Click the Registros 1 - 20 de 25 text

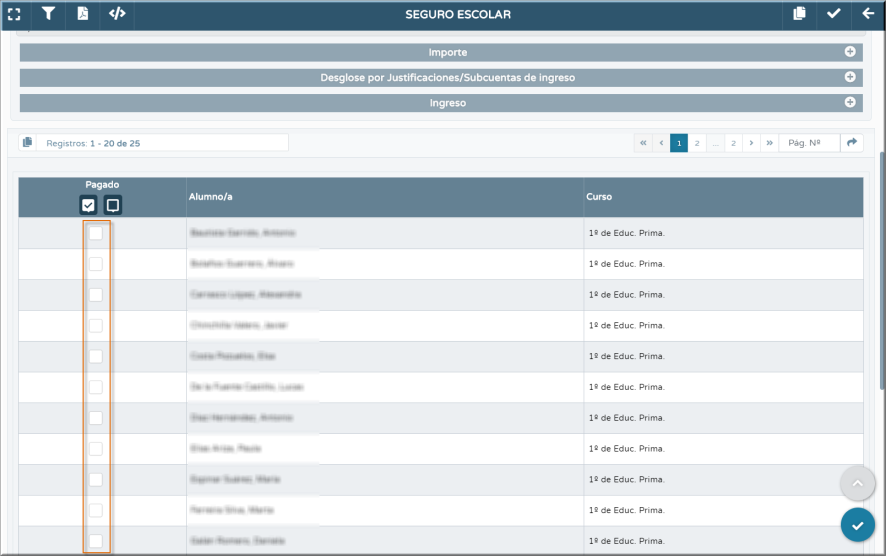click(x=93, y=144)
